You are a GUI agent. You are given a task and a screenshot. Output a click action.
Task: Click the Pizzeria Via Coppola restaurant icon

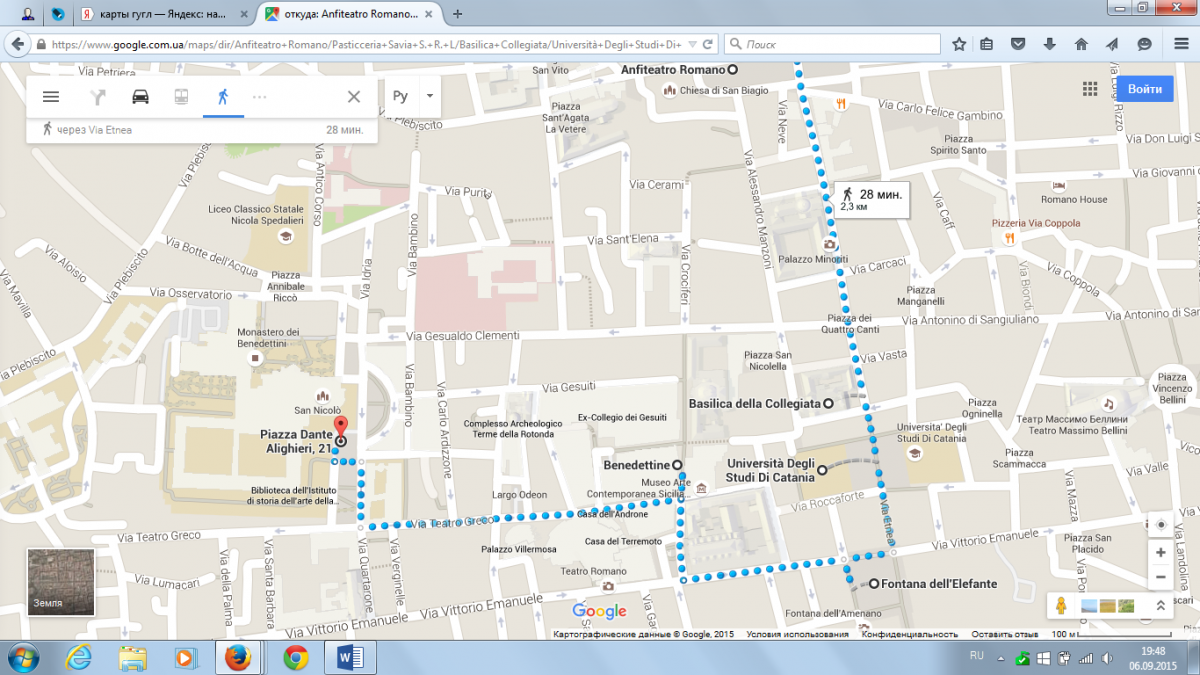coord(1011,238)
